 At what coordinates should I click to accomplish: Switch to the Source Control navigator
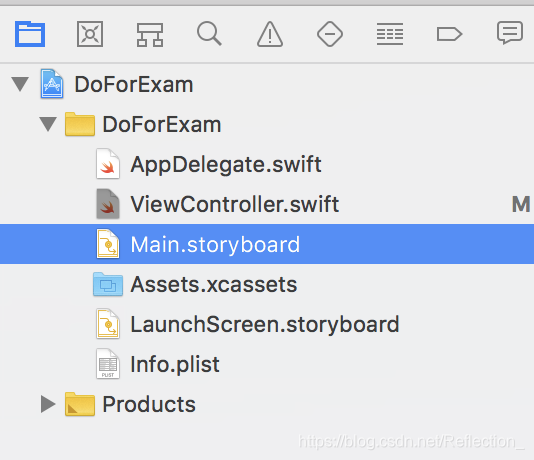(90, 34)
